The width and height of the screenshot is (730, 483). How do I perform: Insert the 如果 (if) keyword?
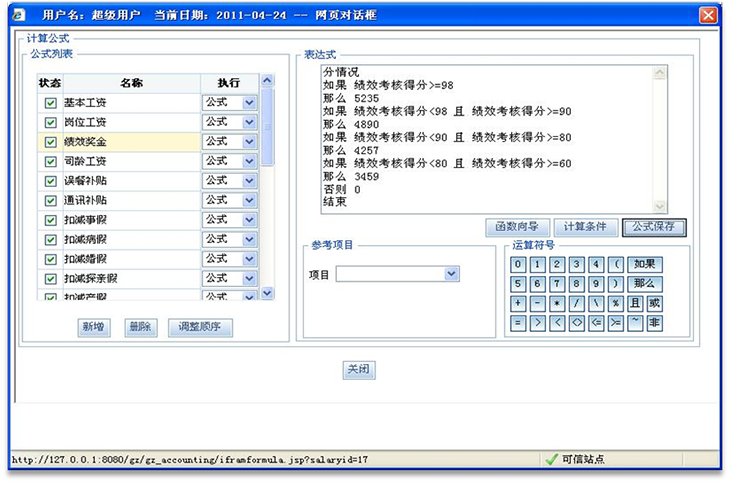click(x=645, y=265)
